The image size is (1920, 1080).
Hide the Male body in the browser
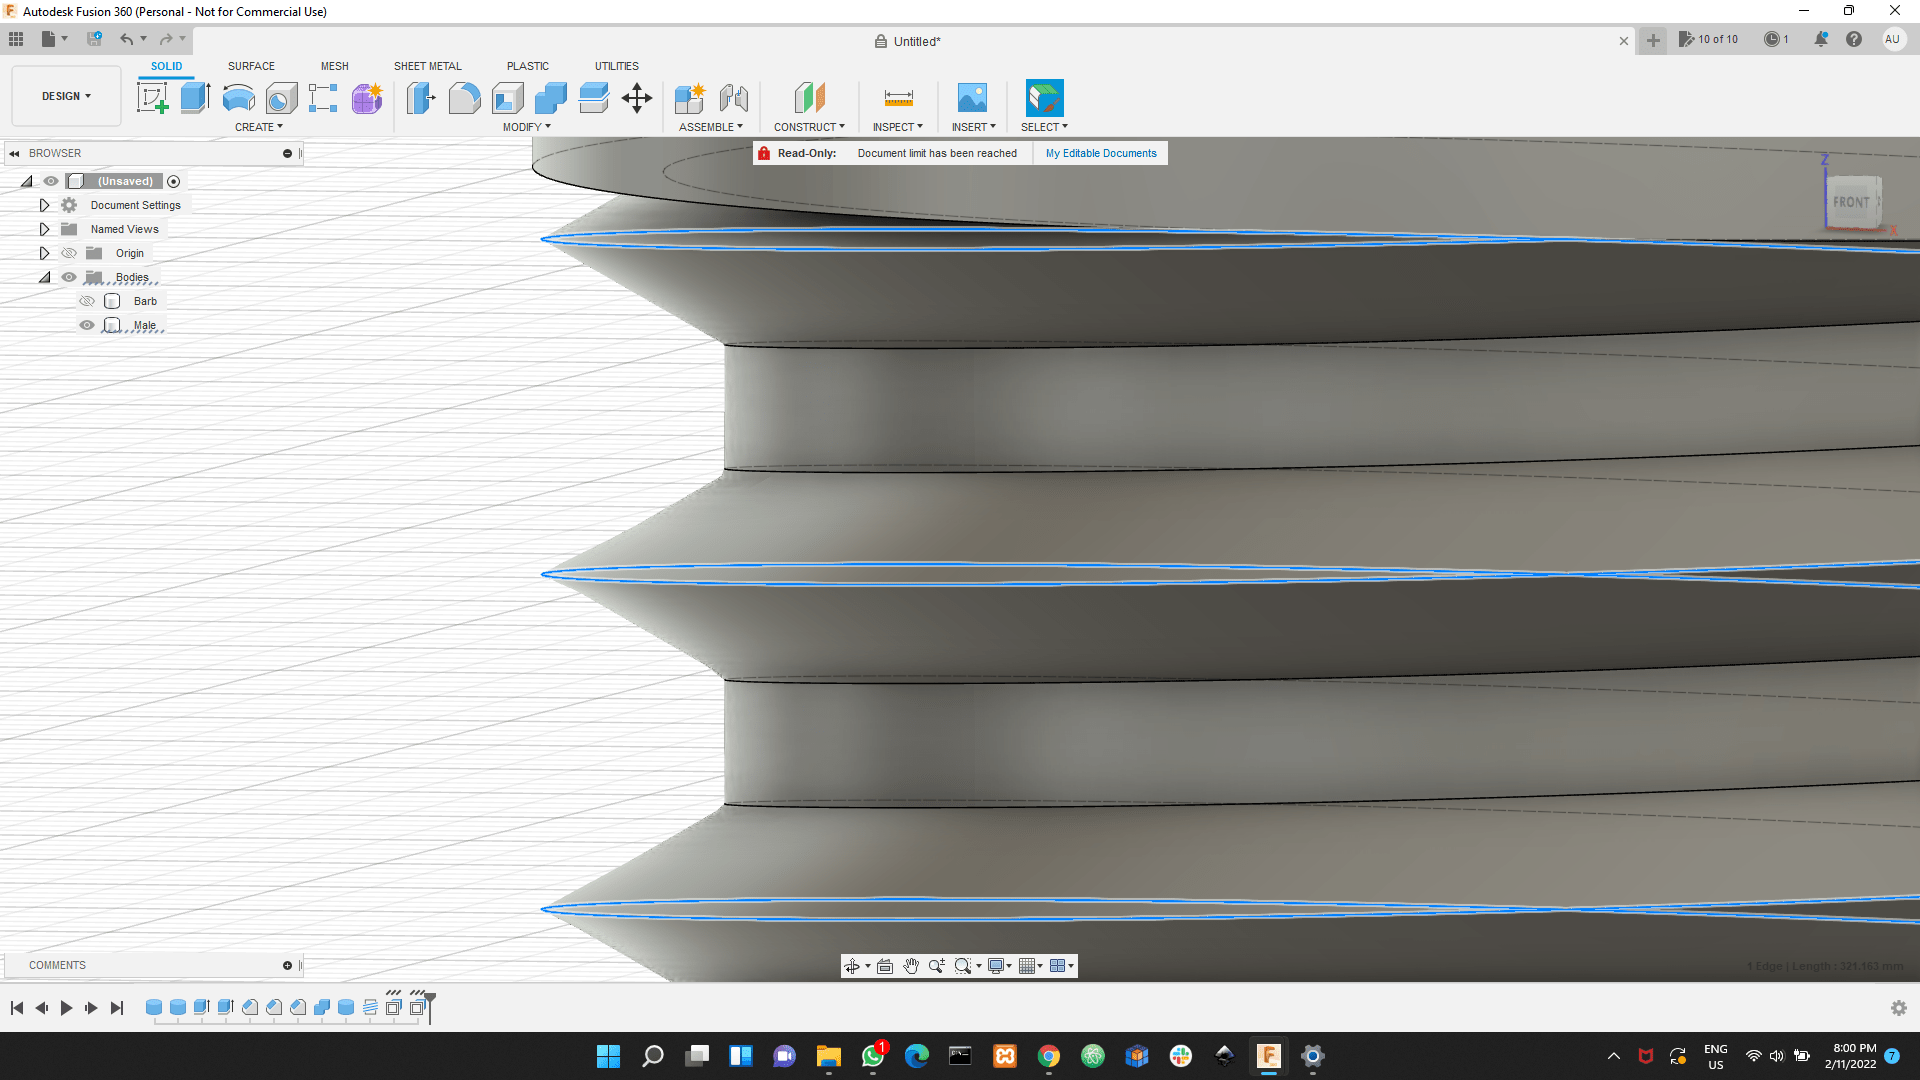87,325
